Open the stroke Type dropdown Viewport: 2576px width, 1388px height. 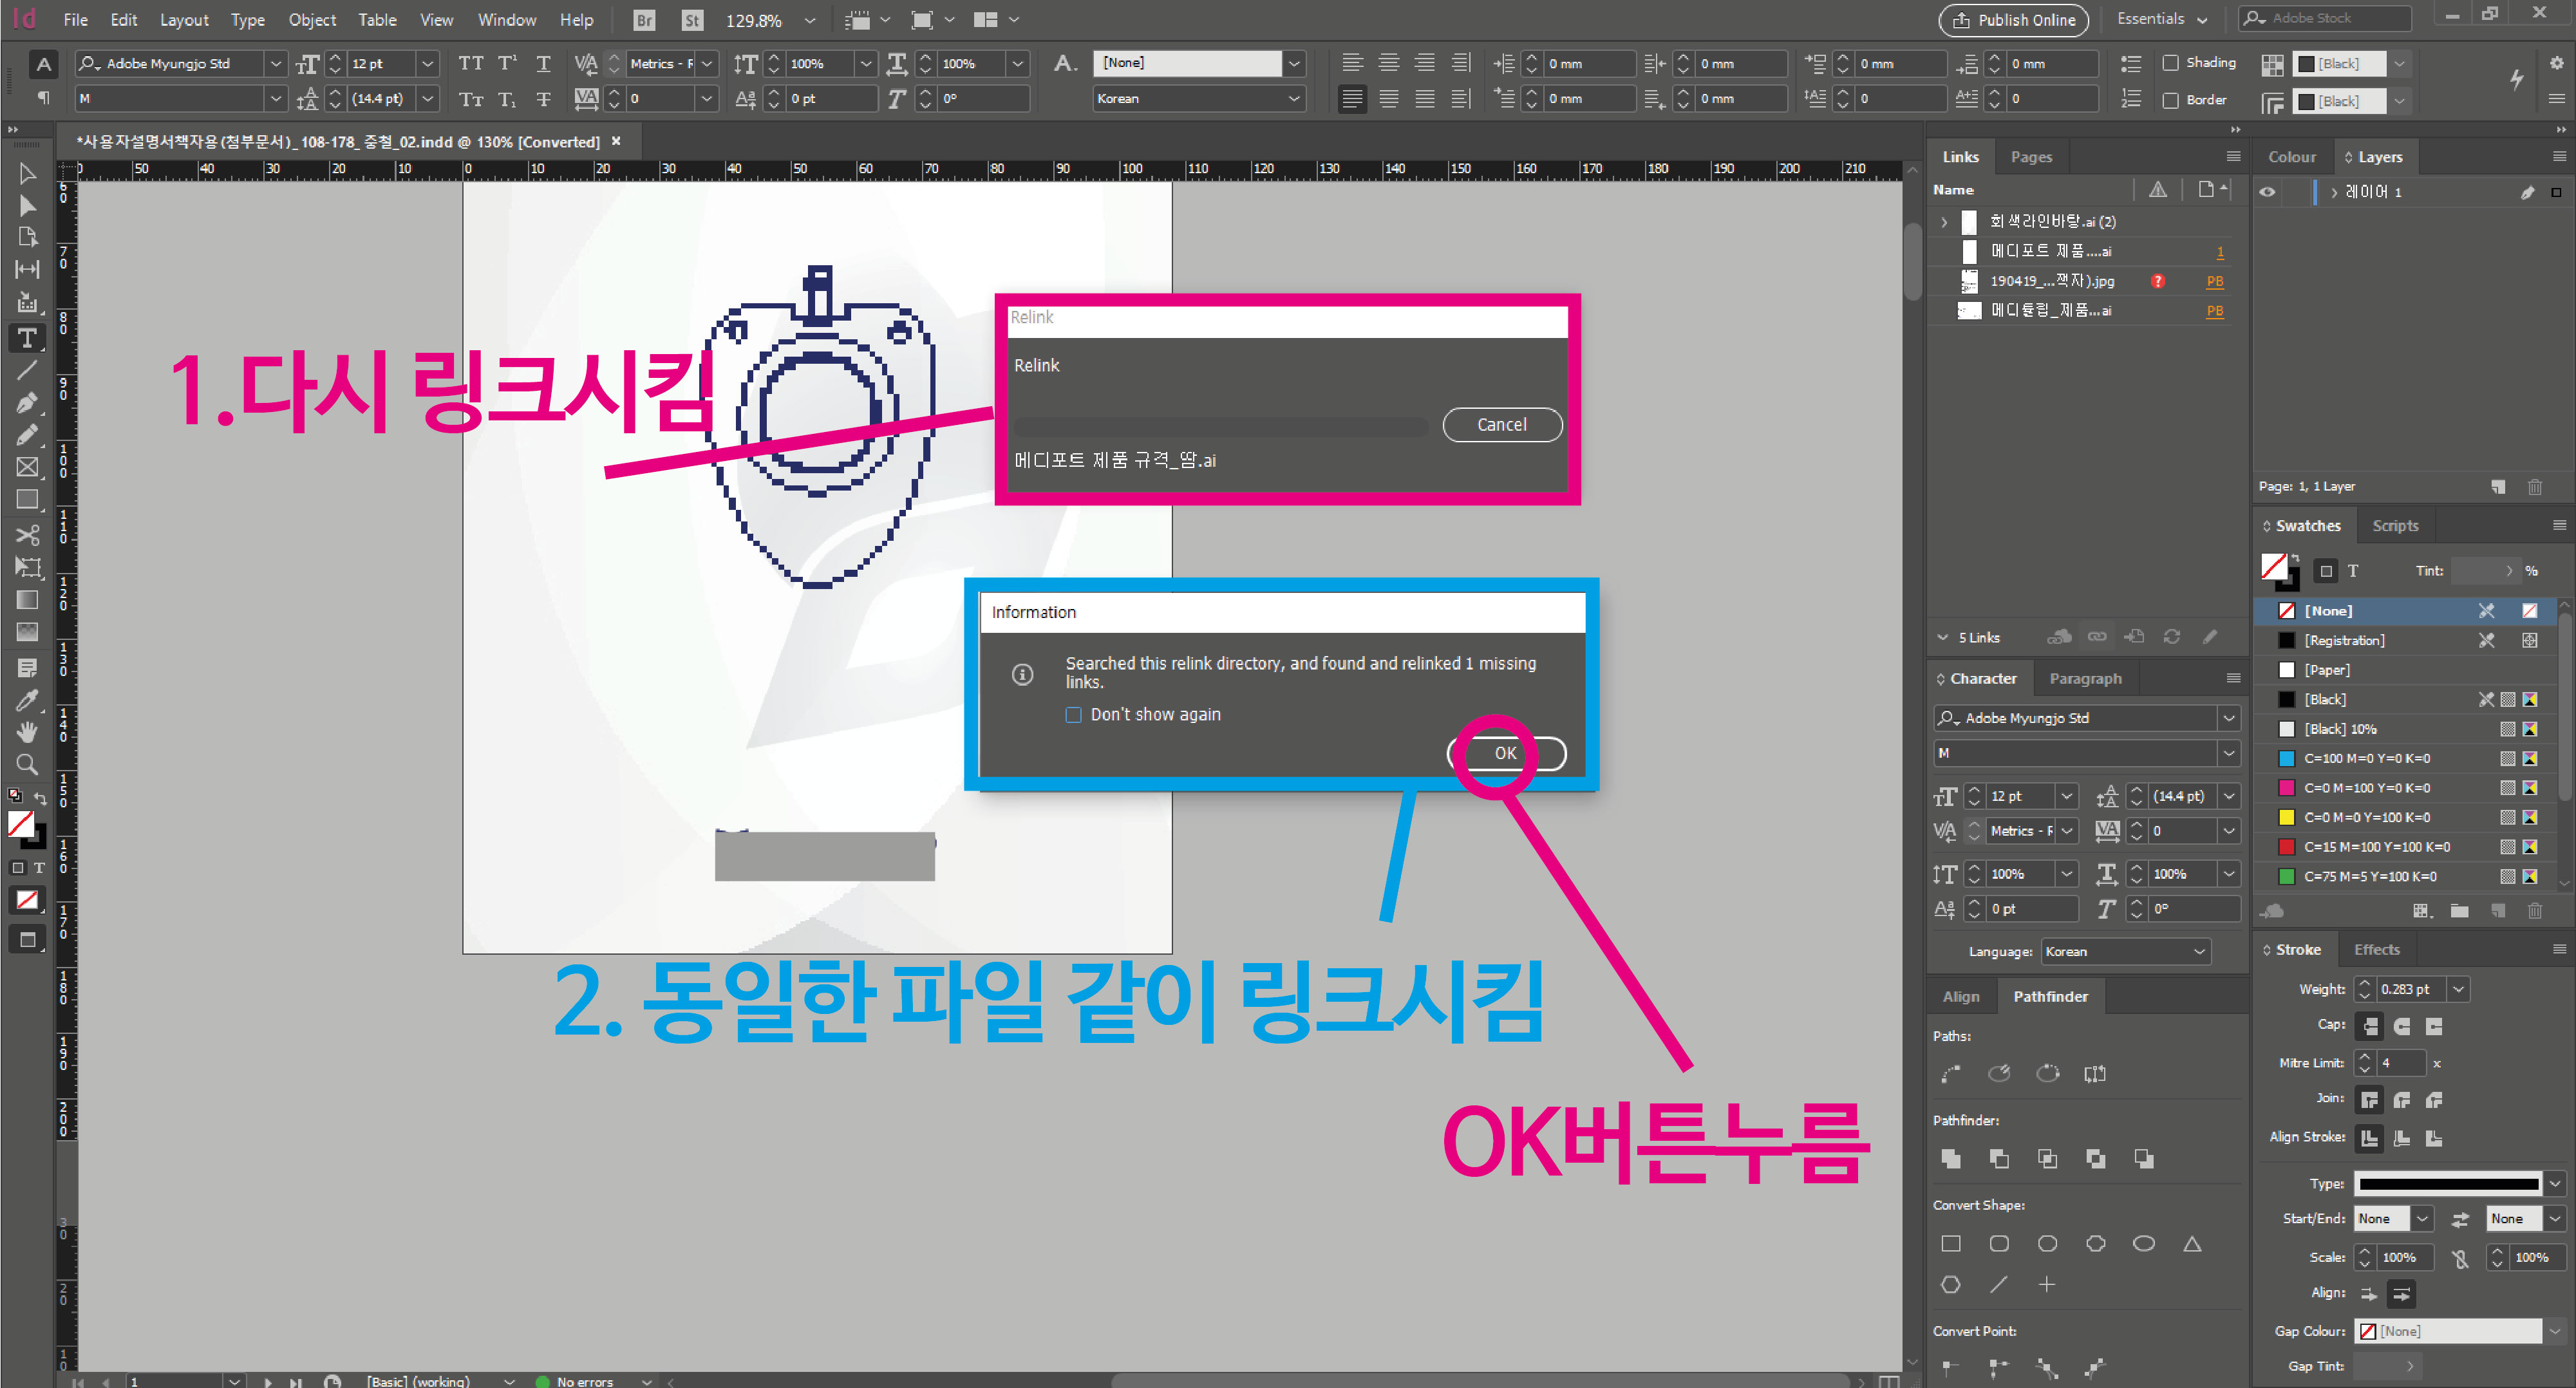[x=2555, y=1184]
